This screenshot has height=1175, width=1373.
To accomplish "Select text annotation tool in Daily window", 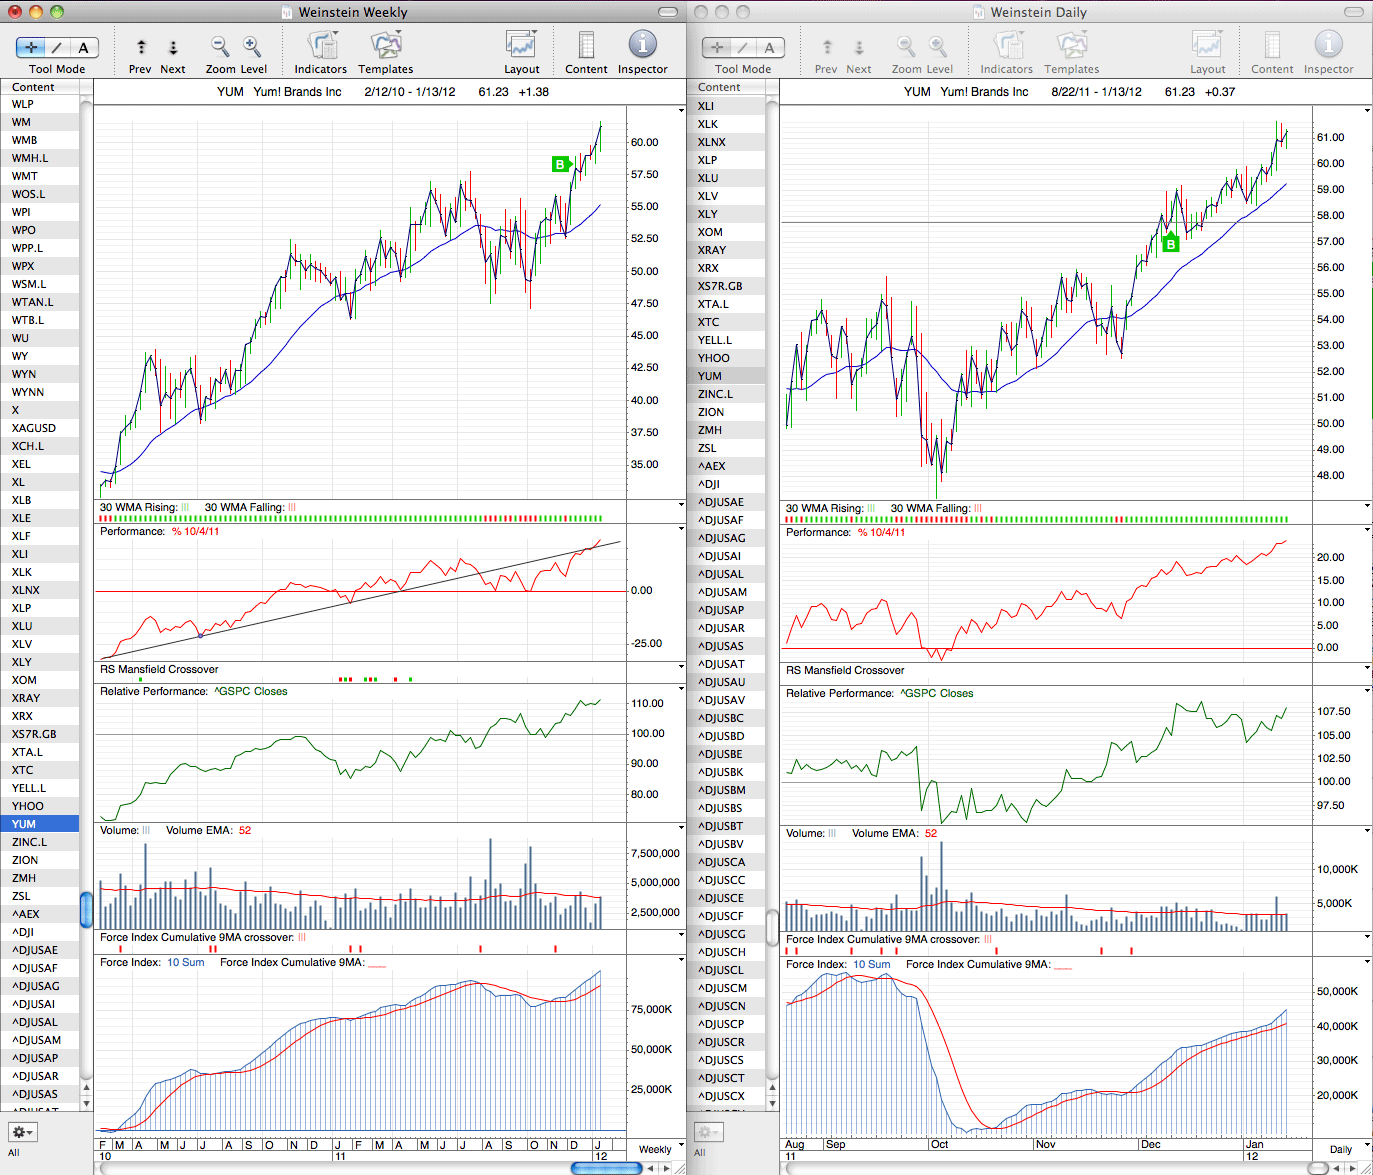I will 770,47.
